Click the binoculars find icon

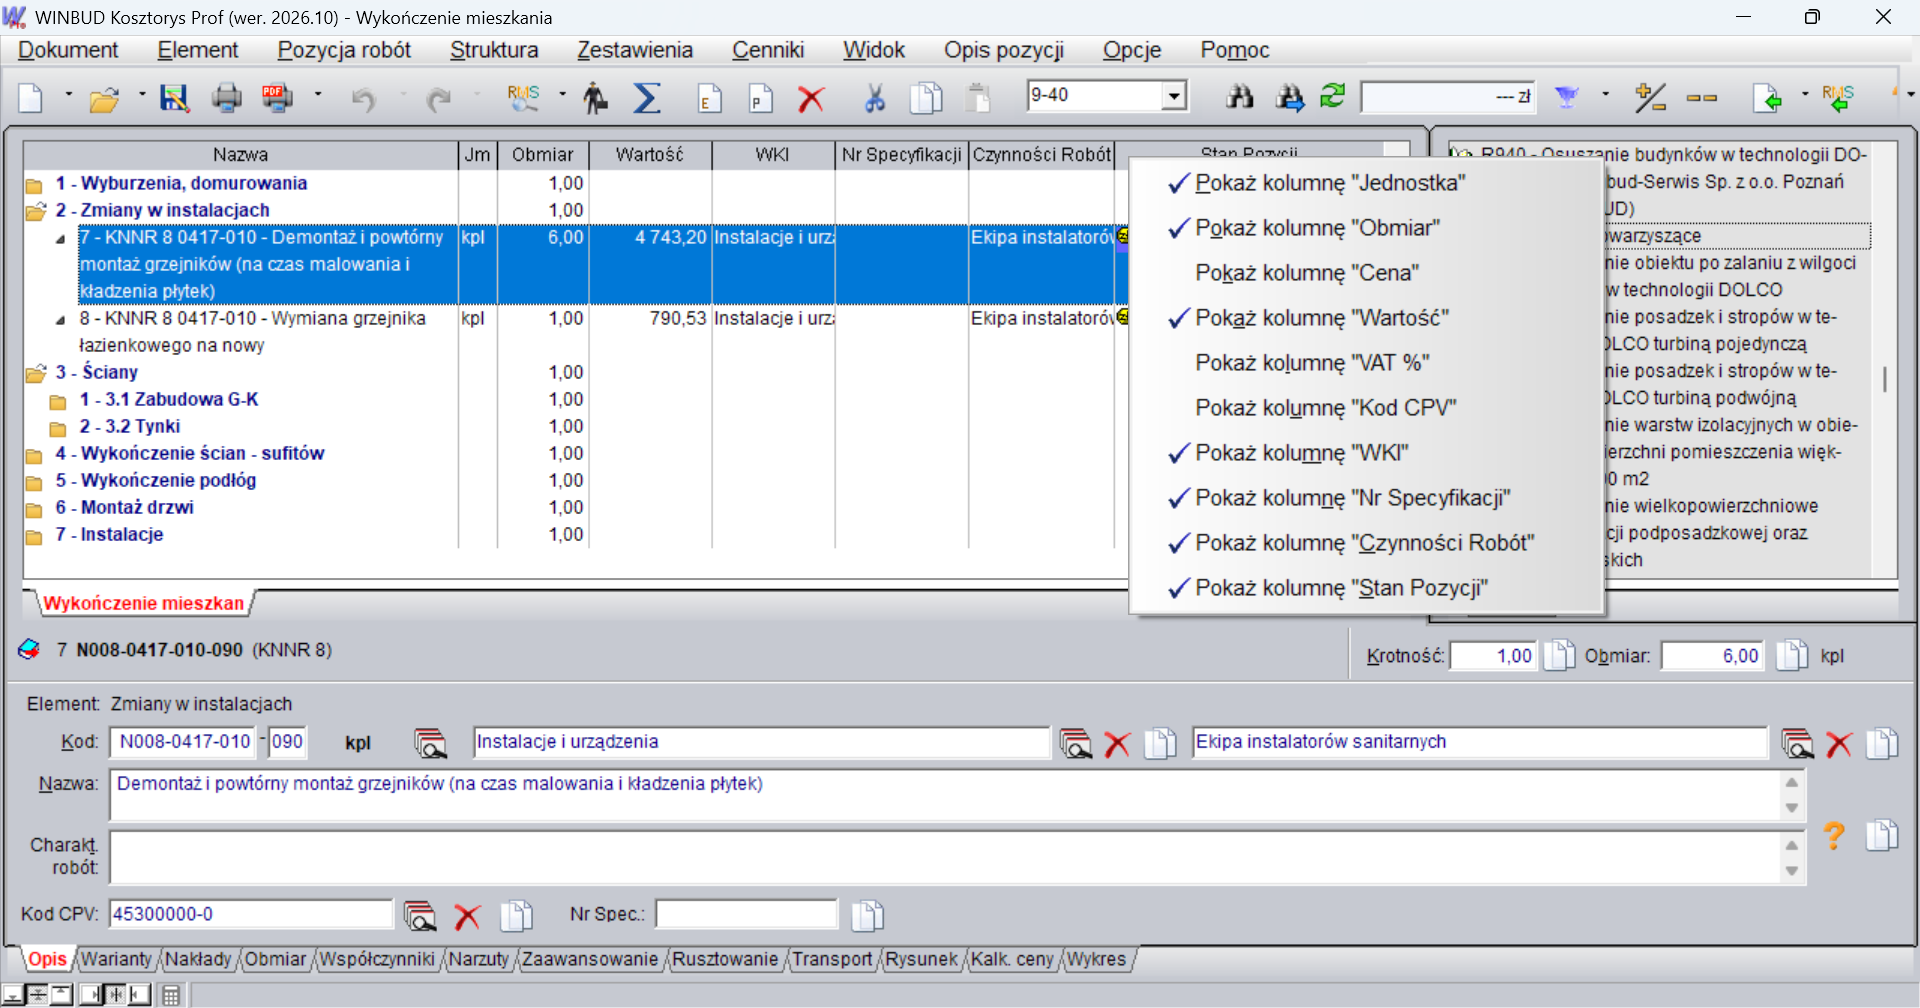point(1240,97)
